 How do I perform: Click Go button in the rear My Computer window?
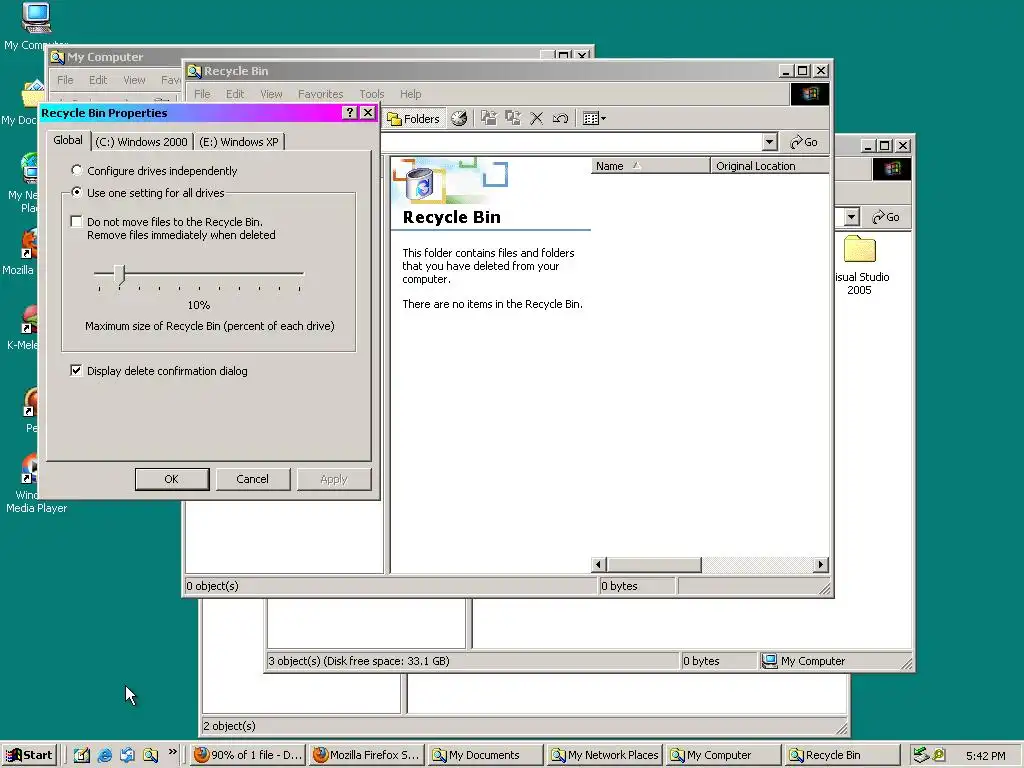click(x=886, y=217)
